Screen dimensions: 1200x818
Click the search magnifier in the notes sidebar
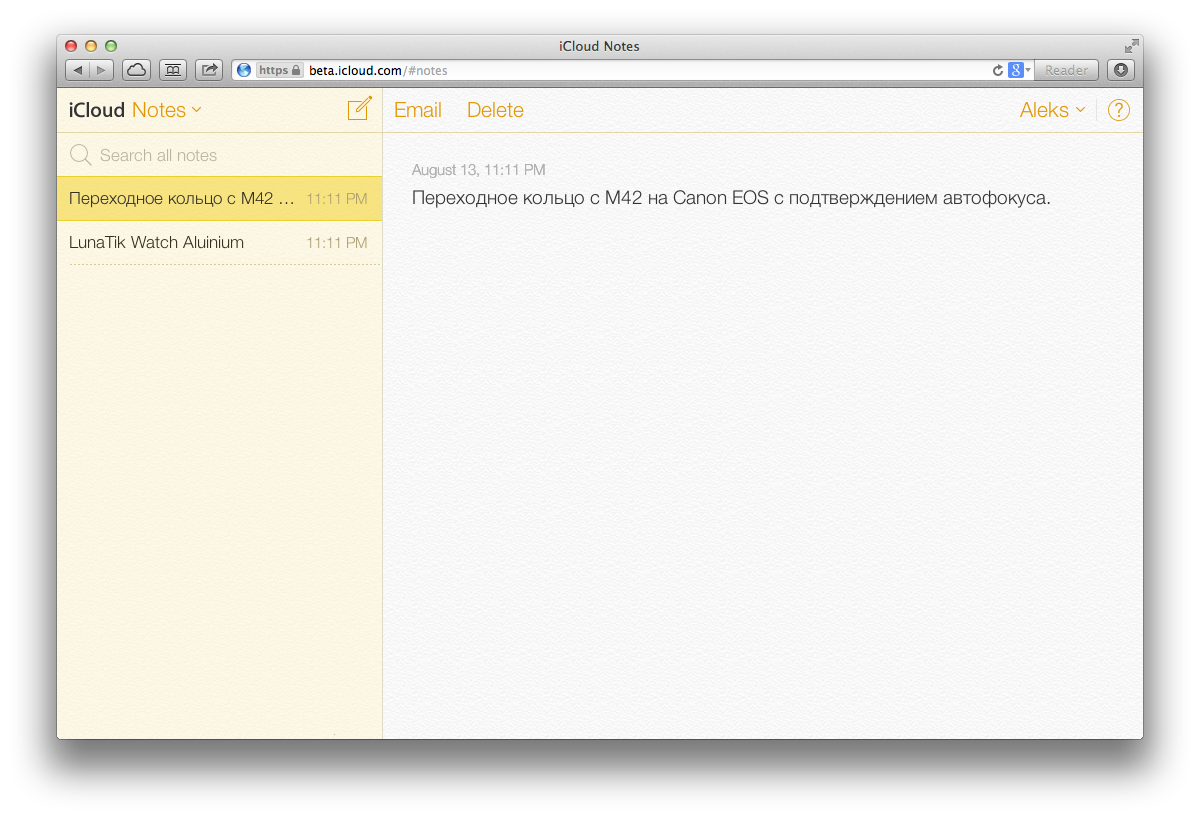coord(80,155)
